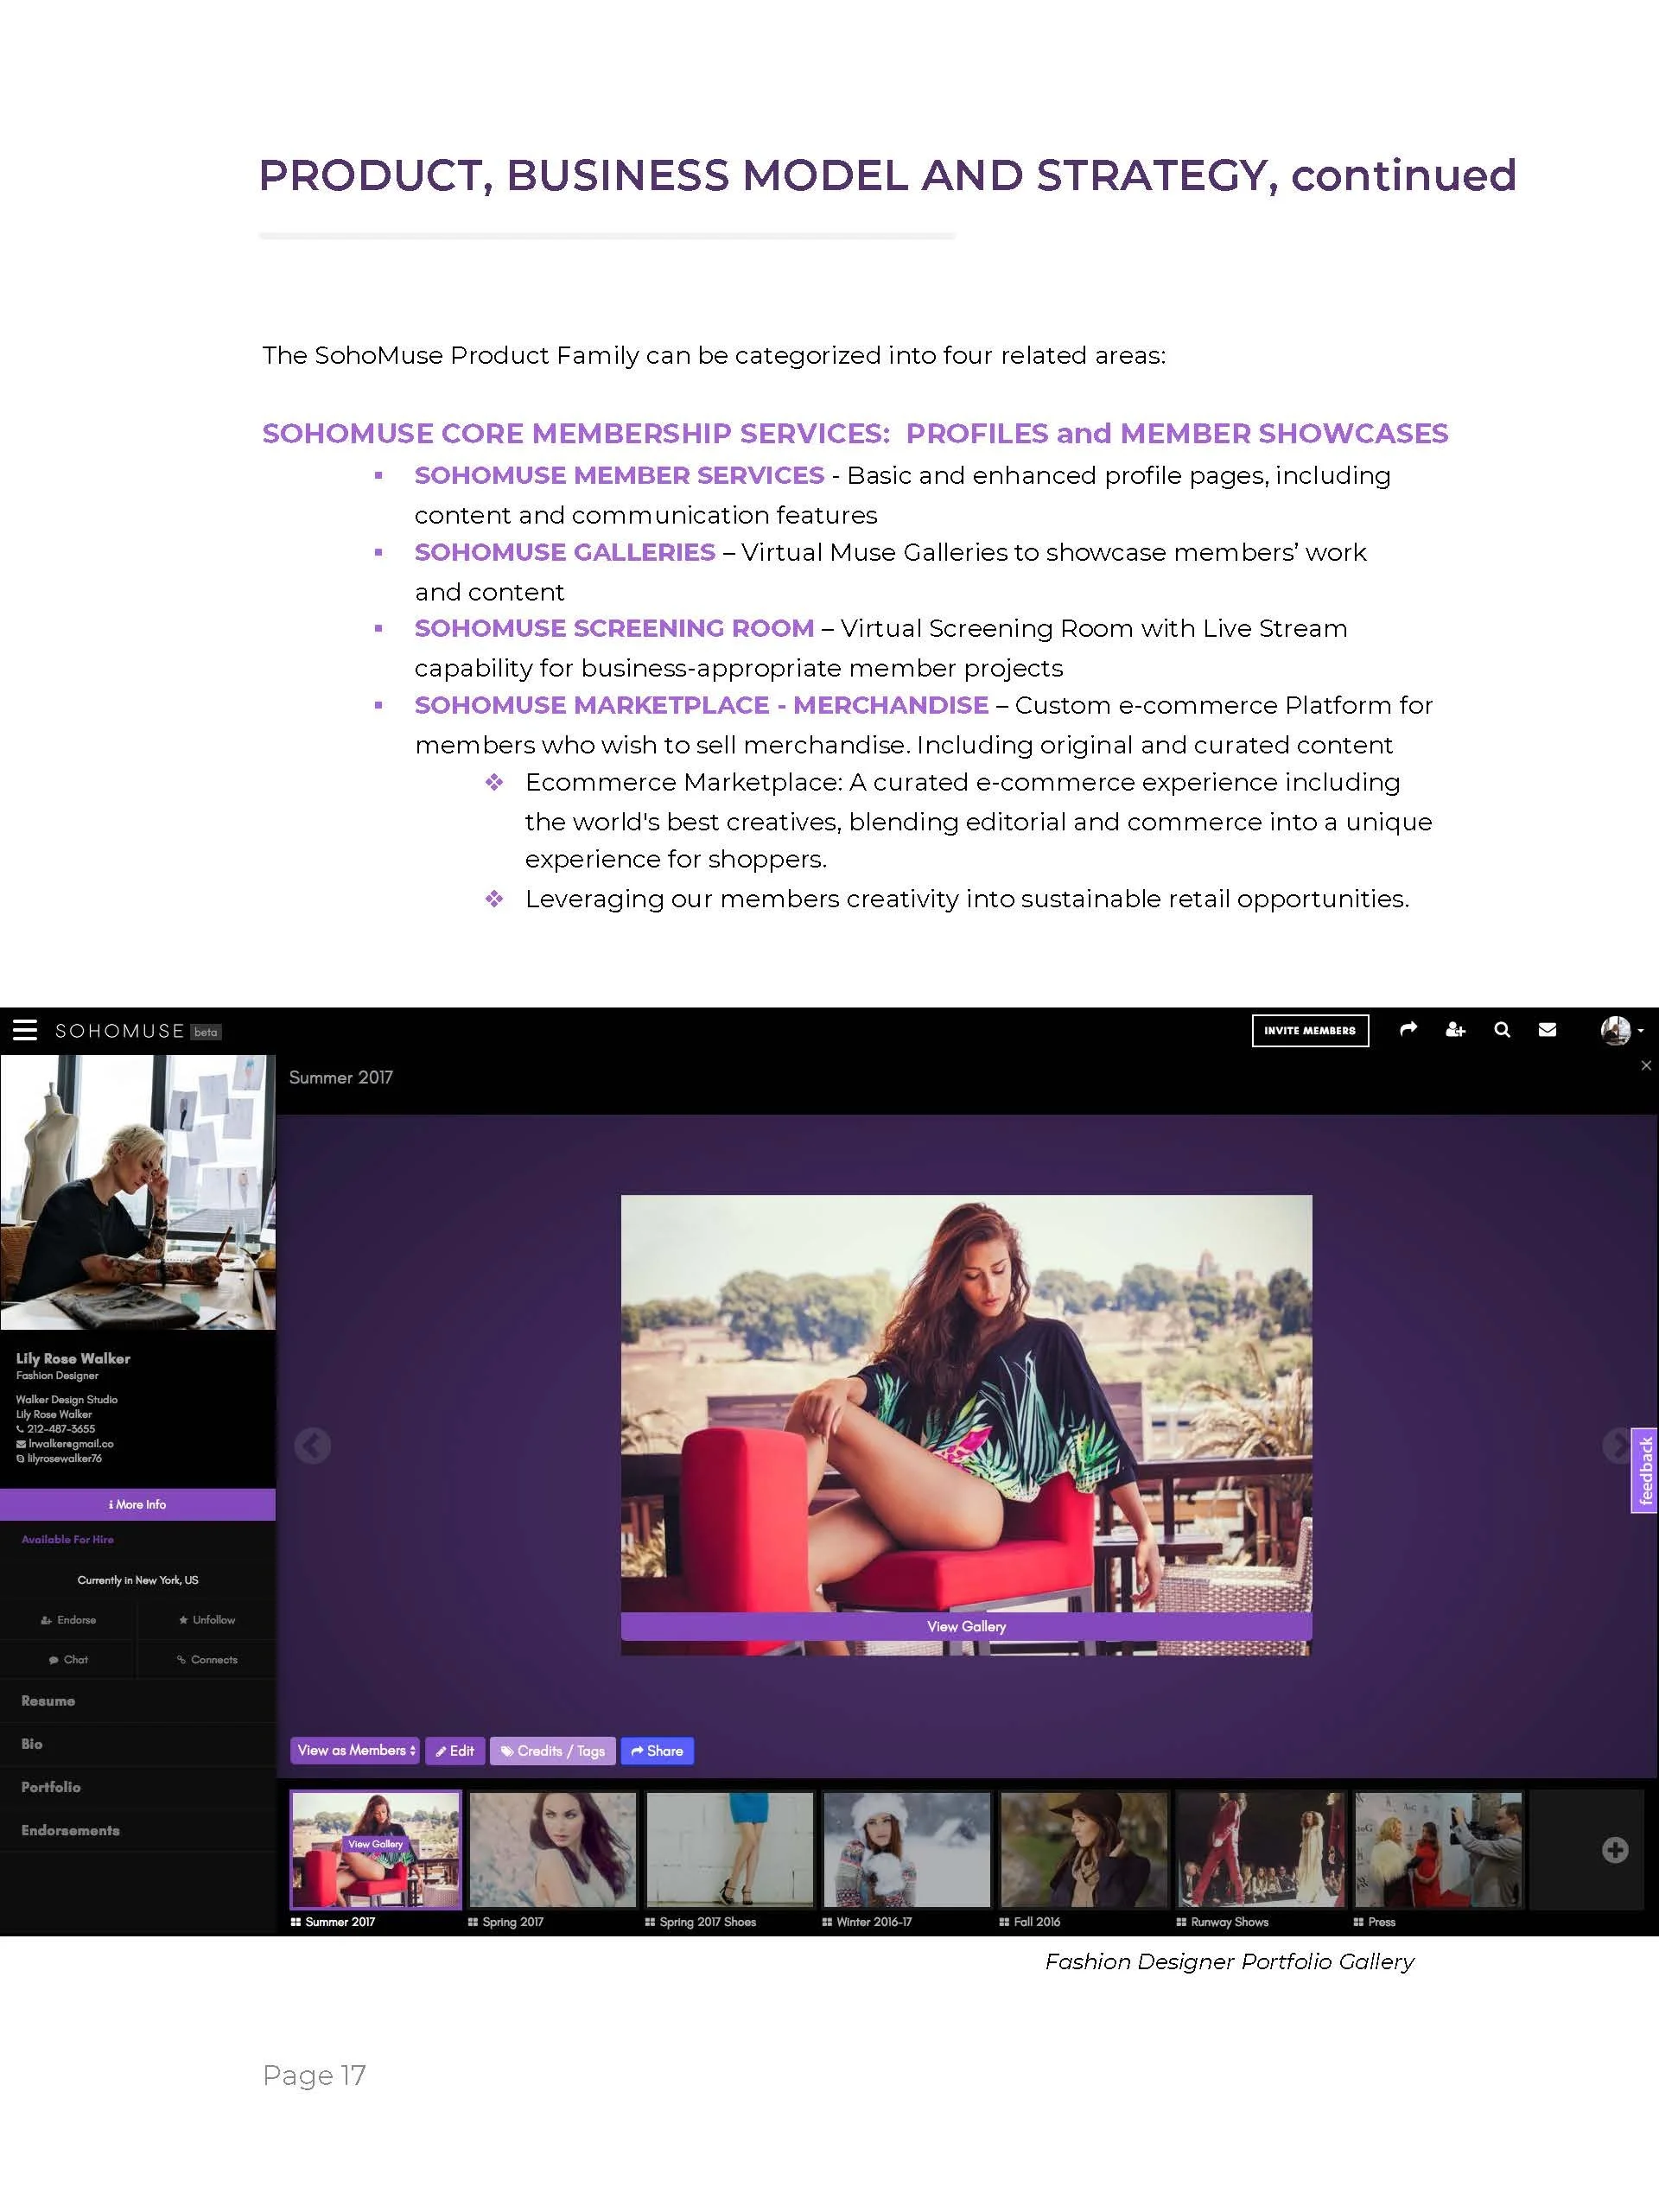This screenshot has width=1659, height=2212.
Task: Expand the More Info bar
Action: coord(138,1504)
